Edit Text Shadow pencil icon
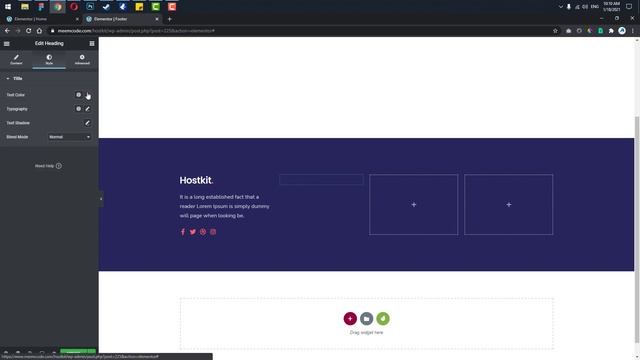The width and height of the screenshot is (640, 360). [87, 123]
